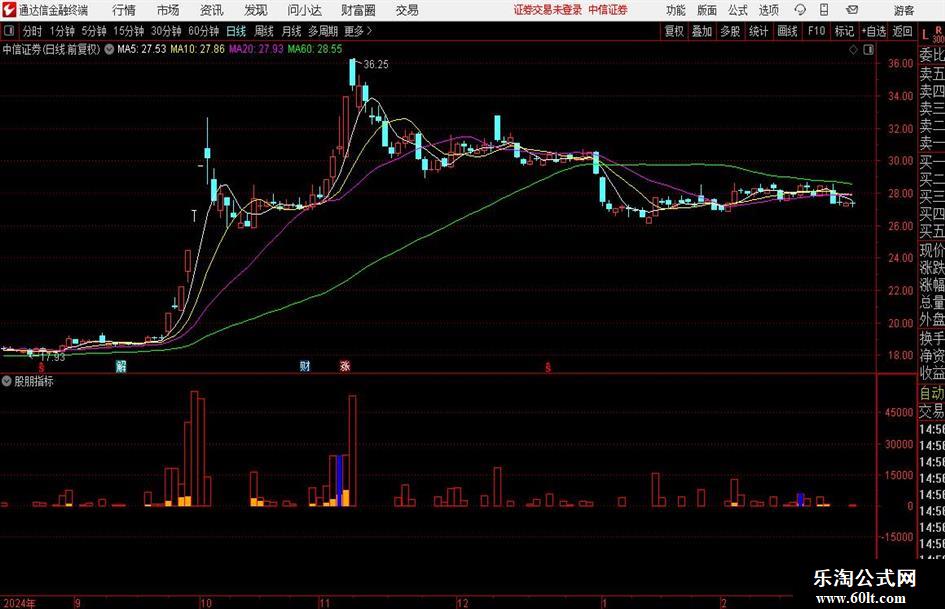This screenshot has height=609, width=945.
Task: Click the 证券交易未登录 login link
Action: pos(548,10)
